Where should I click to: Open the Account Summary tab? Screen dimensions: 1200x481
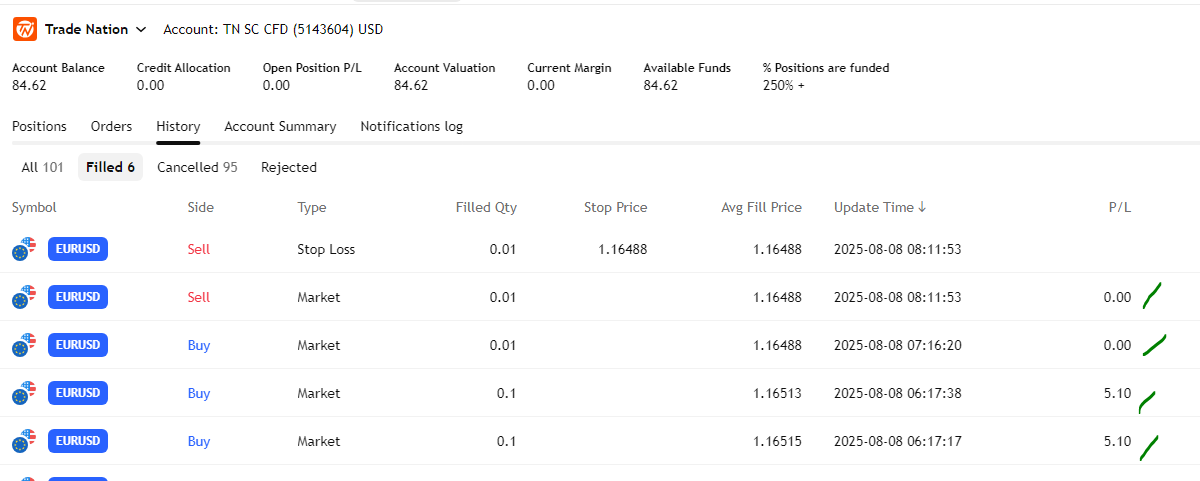click(280, 126)
